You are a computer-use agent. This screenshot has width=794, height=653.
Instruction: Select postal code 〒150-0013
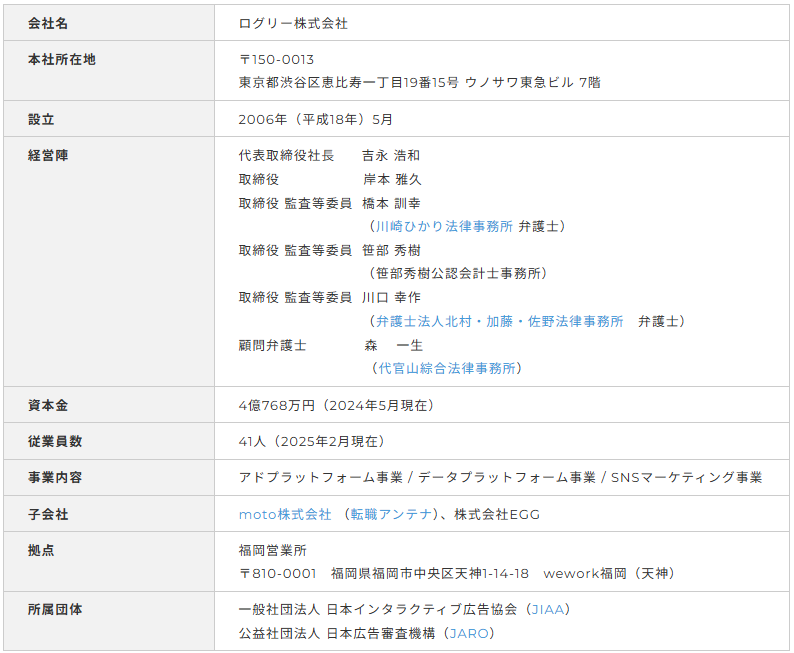pyautogui.click(x=276, y=60)
